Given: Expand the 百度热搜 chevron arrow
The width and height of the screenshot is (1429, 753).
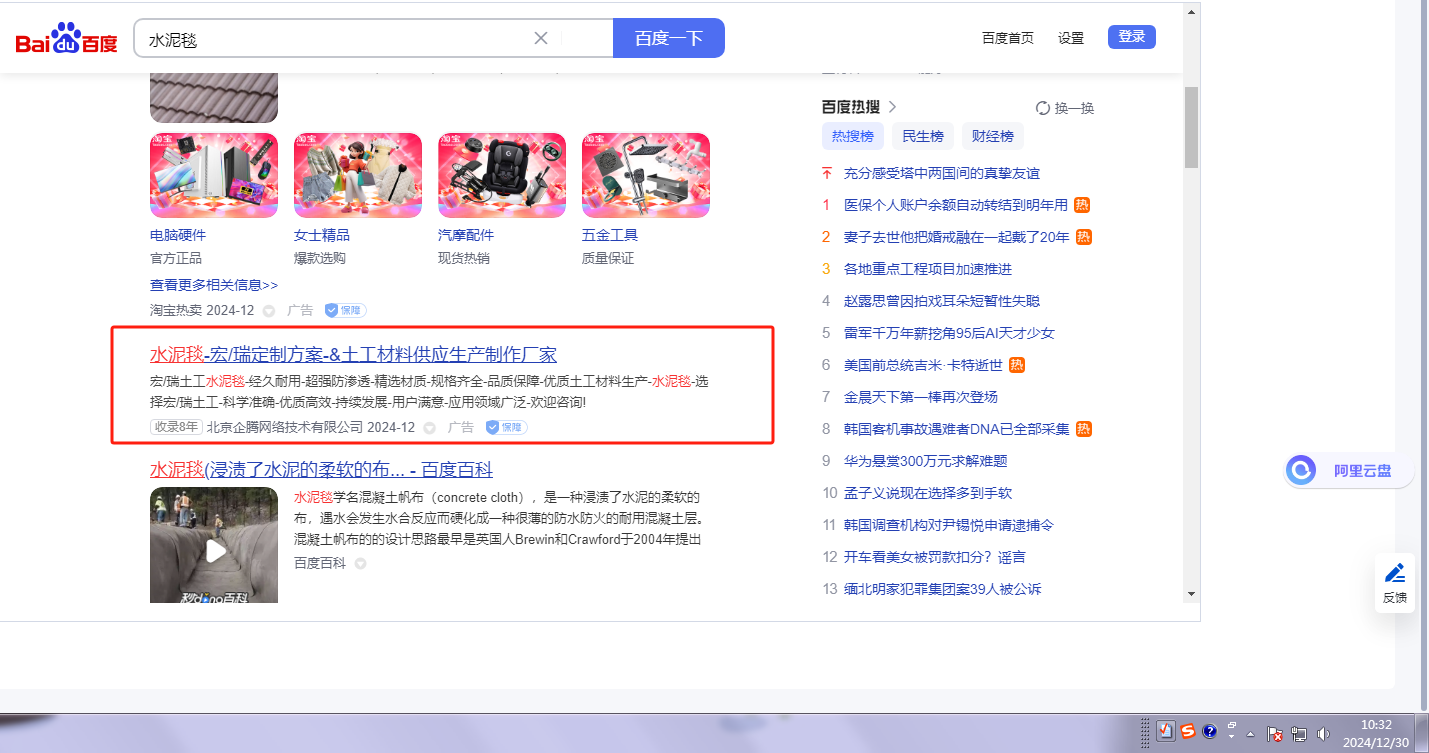Looking at the screenshot, I should click(893, 107).
